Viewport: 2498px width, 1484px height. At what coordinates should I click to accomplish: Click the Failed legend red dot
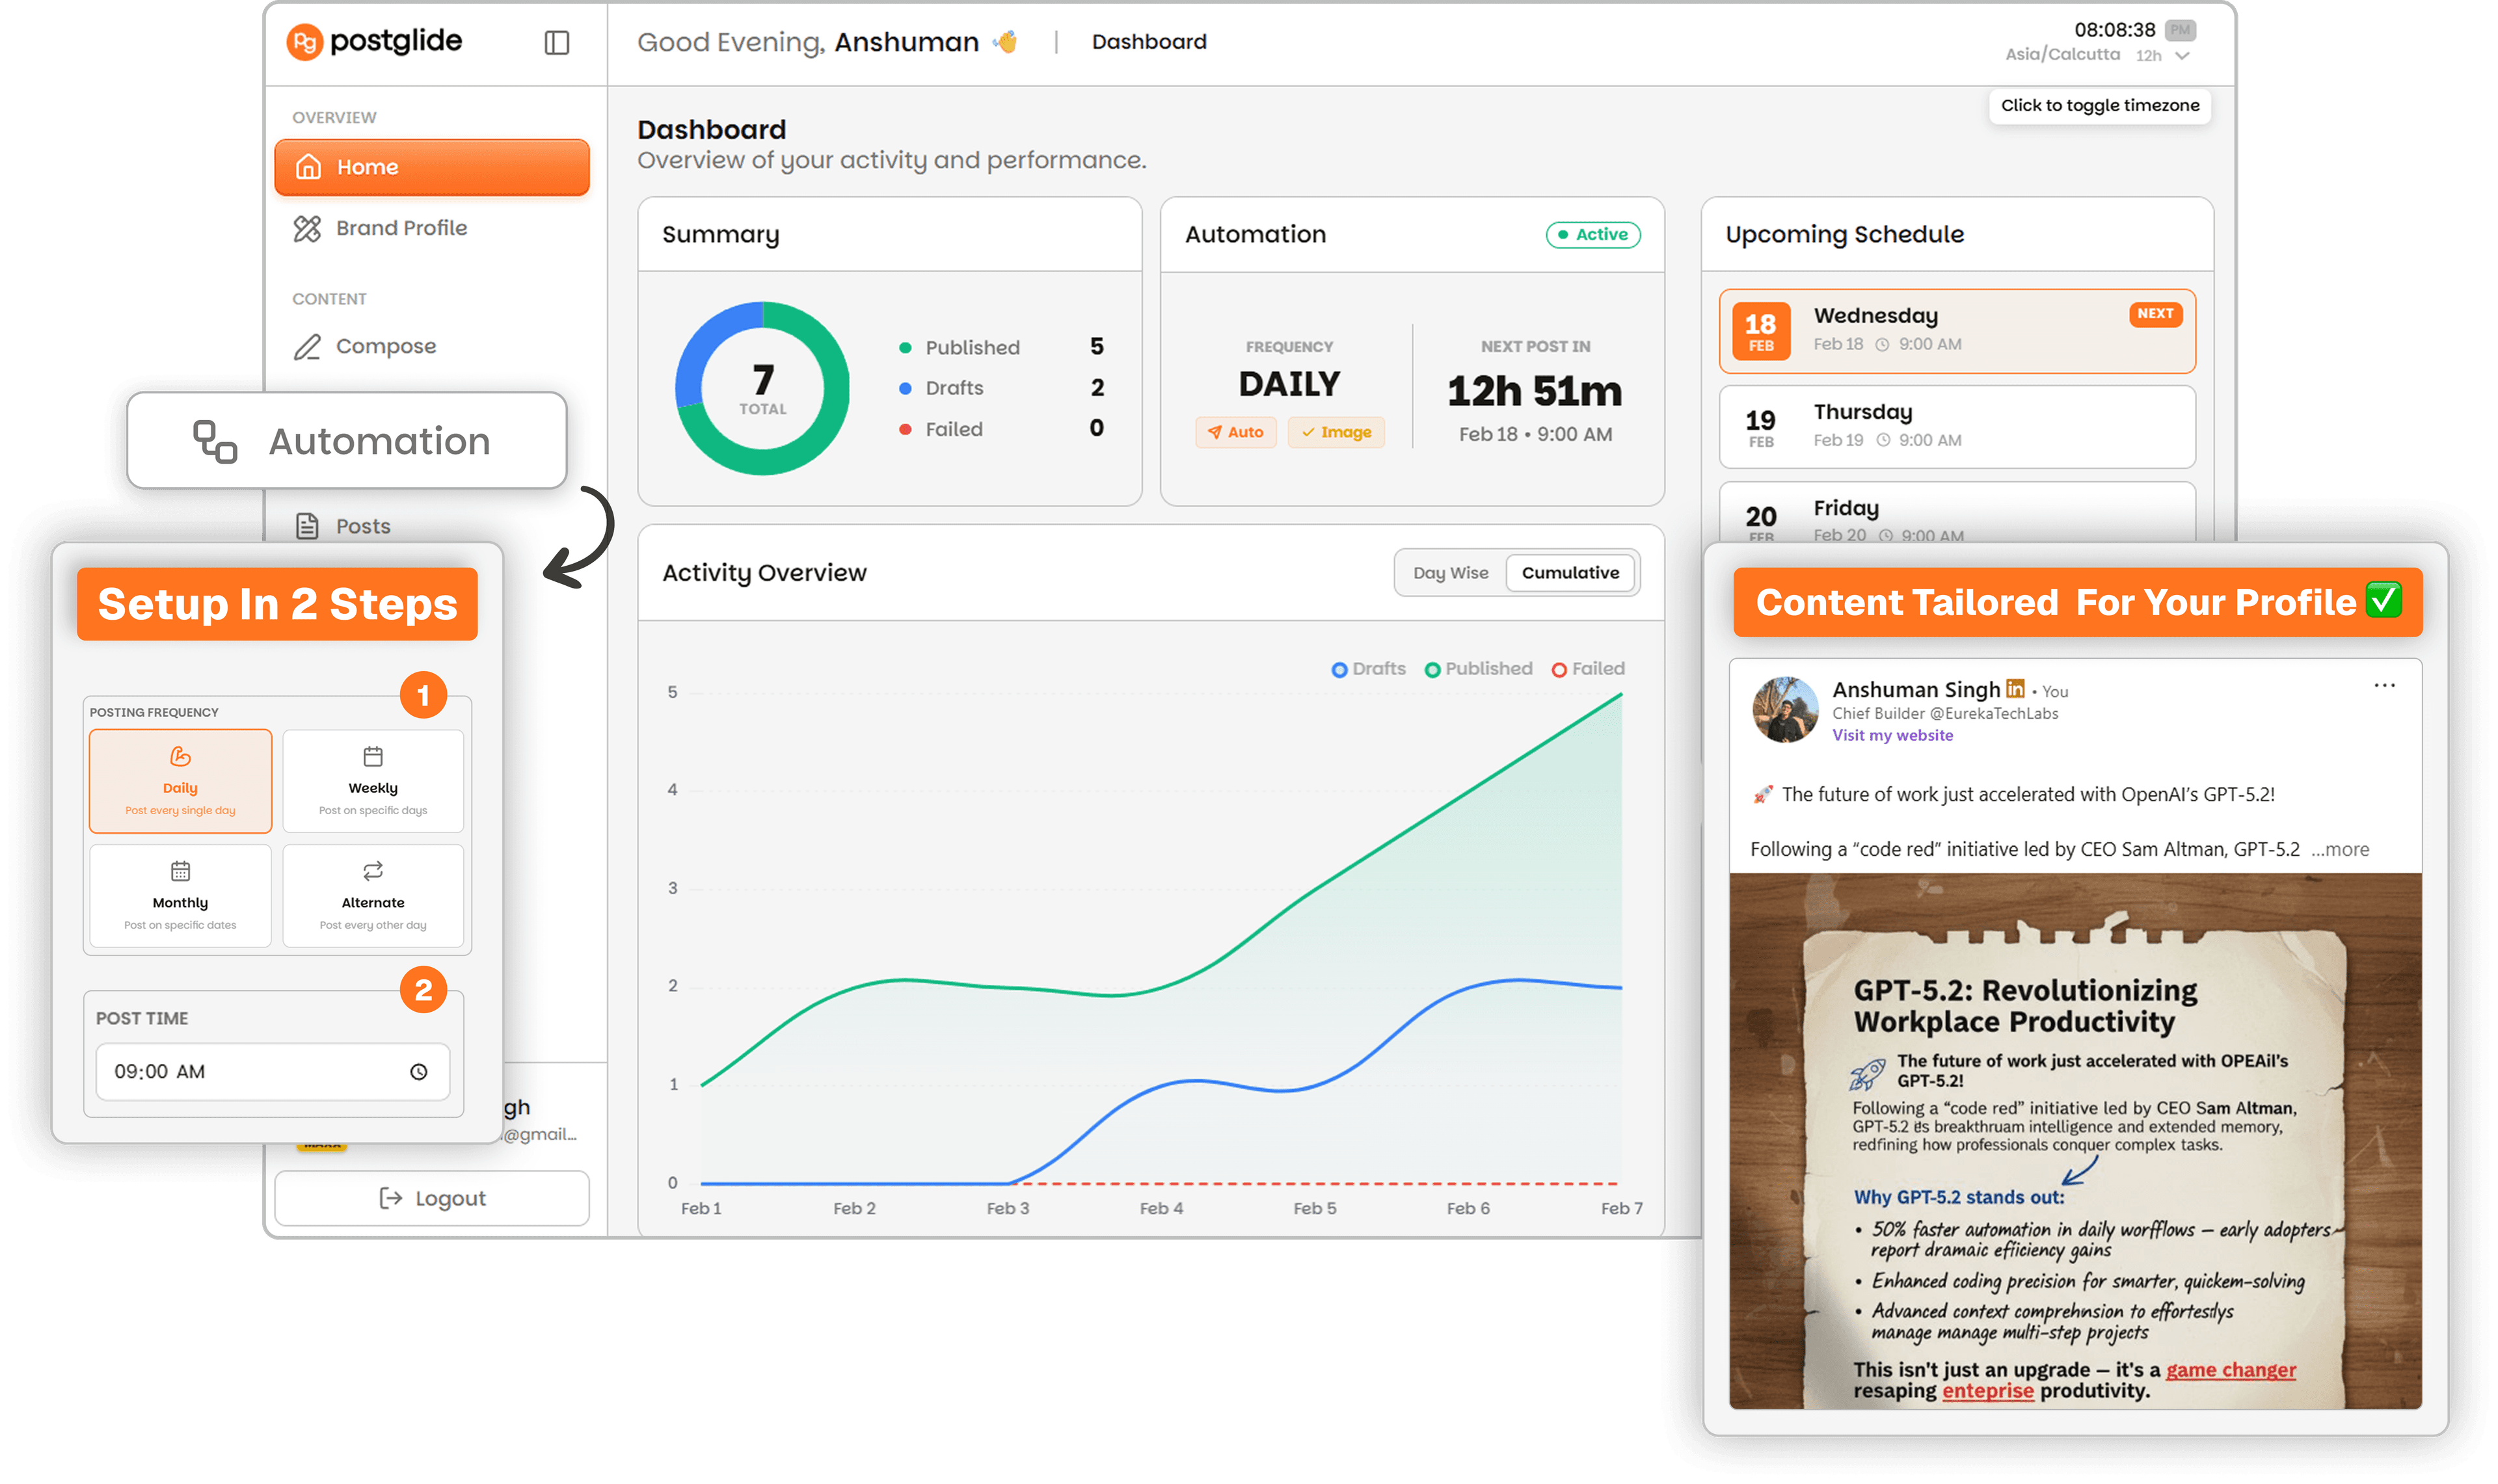click(905, 429)
